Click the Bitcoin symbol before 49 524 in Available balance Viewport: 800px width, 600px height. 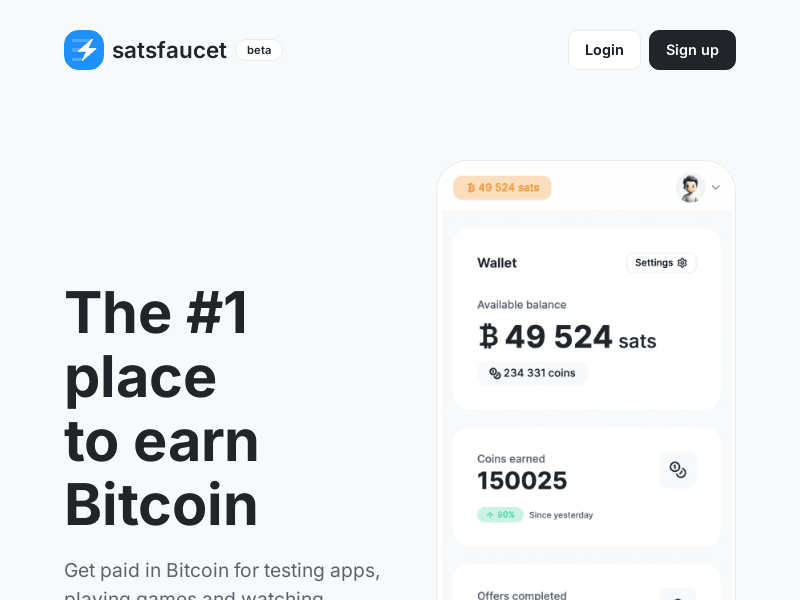[x=487, y=337]
